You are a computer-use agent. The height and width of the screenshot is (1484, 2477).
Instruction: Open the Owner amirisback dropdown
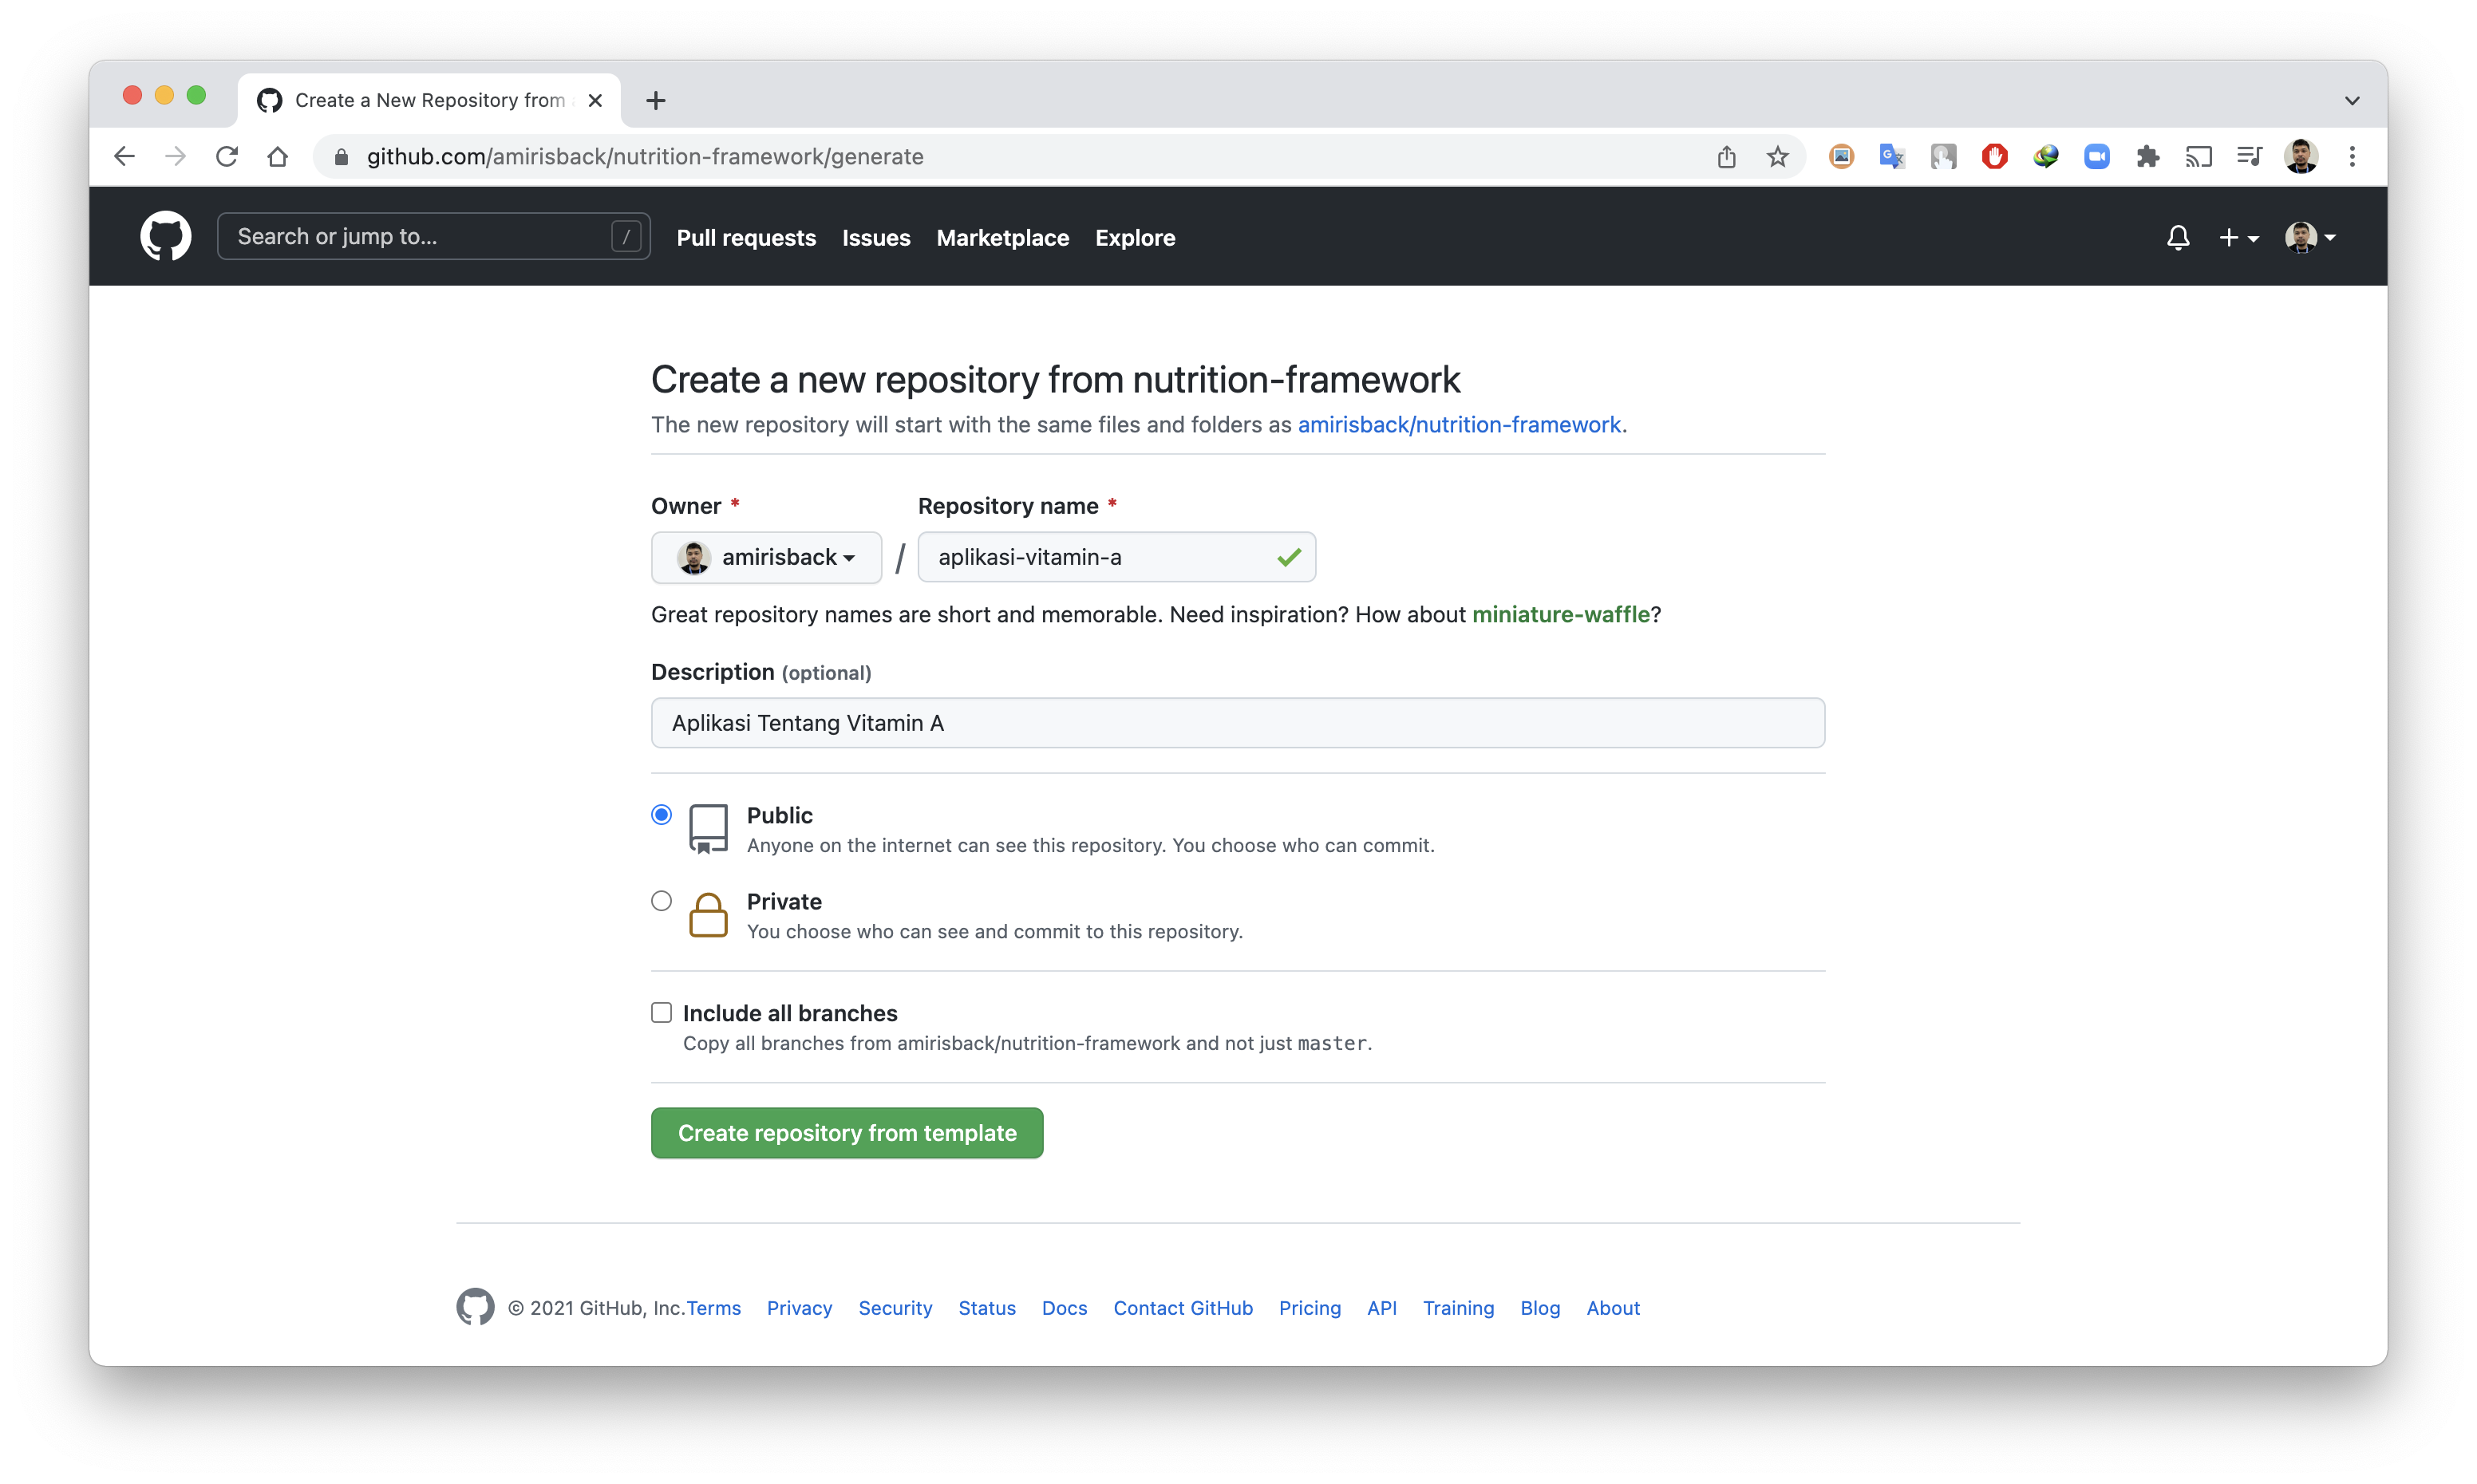pyautogui.click(x=766, y=557)
